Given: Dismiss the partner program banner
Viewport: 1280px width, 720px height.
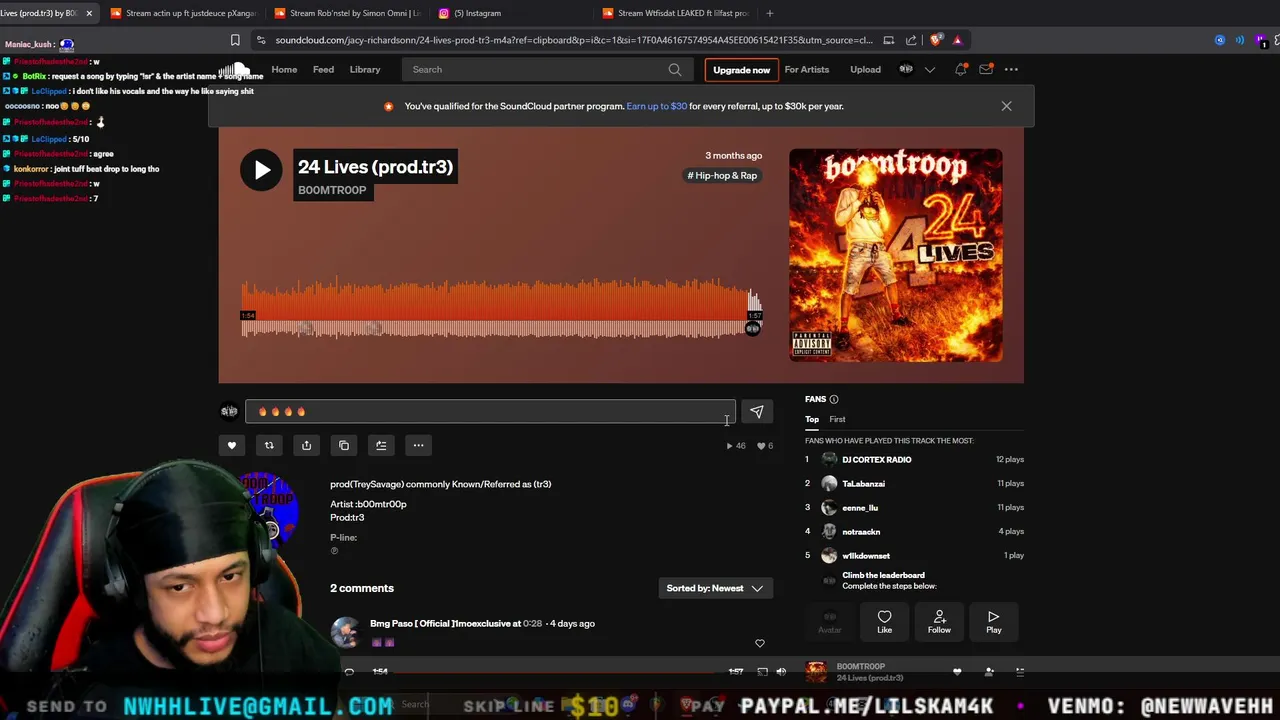Looking at the screenshot, I should [x=1007, y=106].
